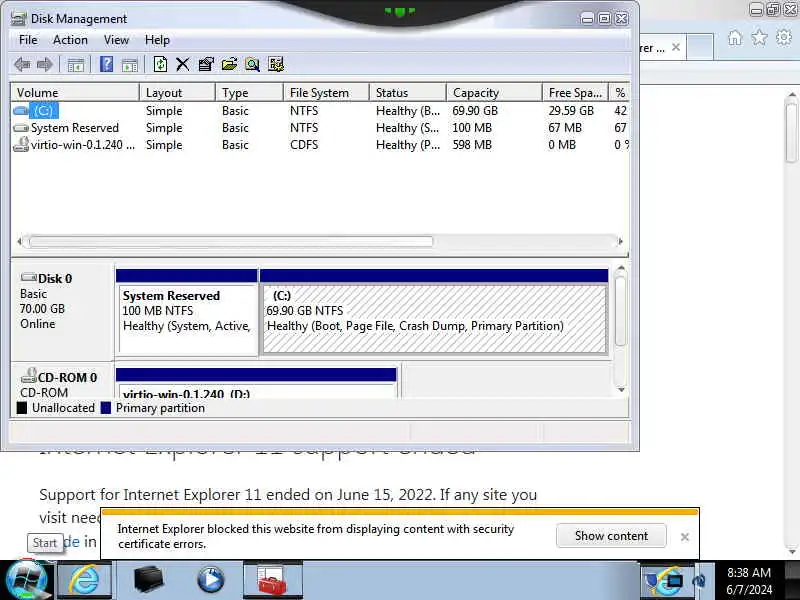
Task: Click the up arrow of the disk pane scrollbar
Action: 621,268
